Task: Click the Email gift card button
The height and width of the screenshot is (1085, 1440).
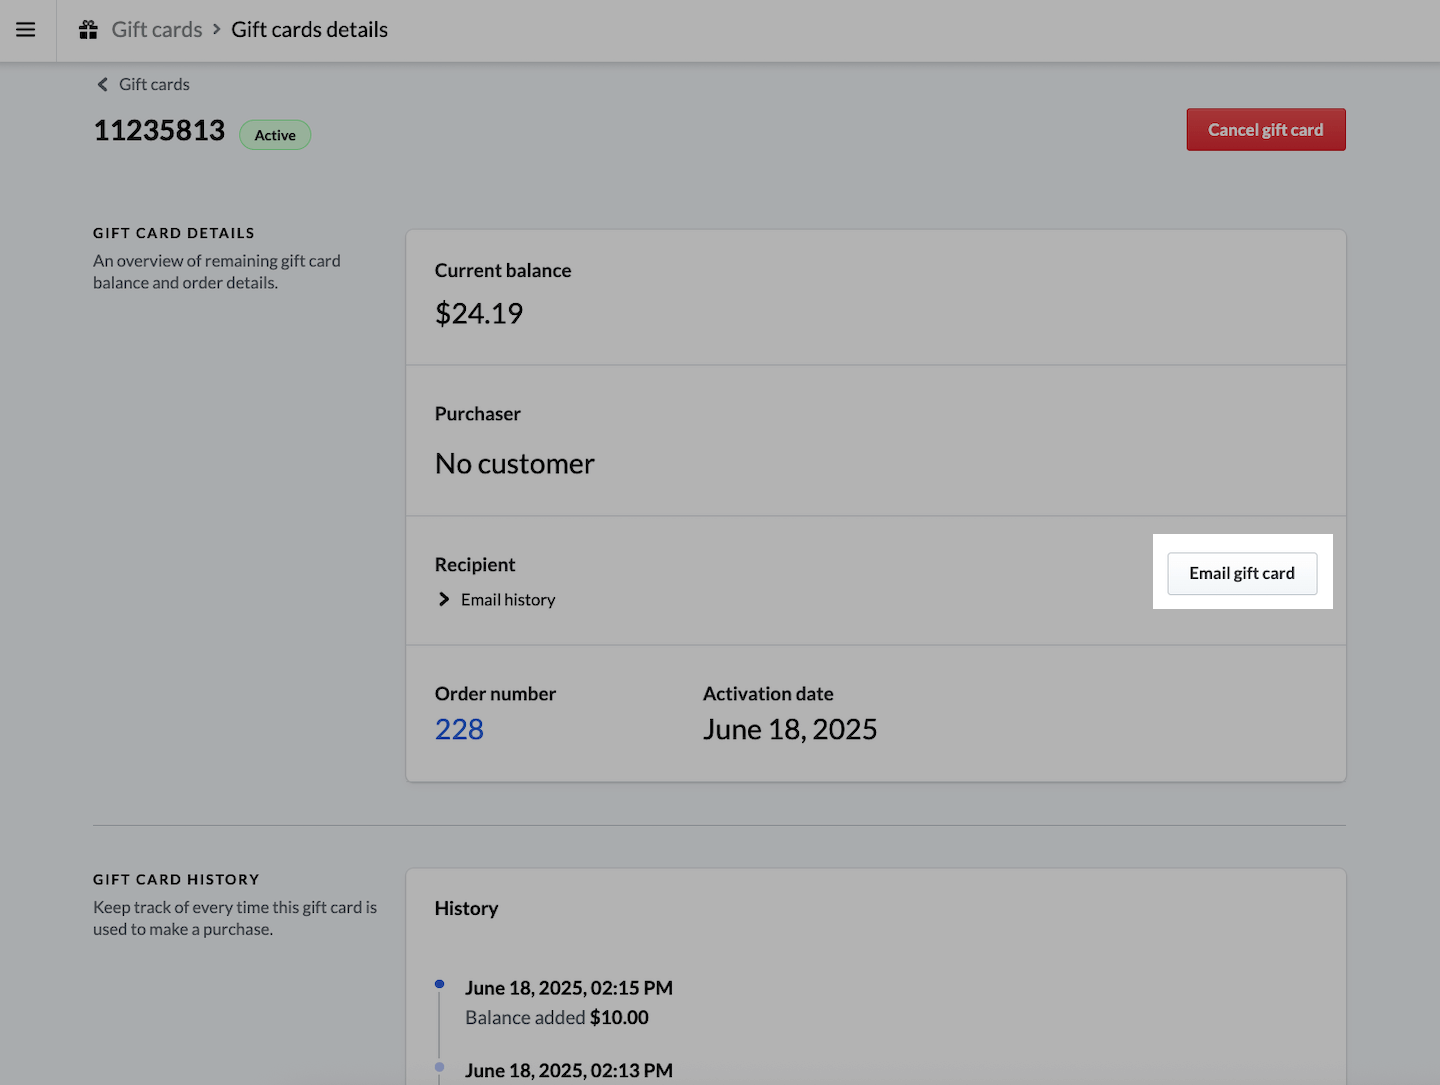Action: (x=1241, y=573)
